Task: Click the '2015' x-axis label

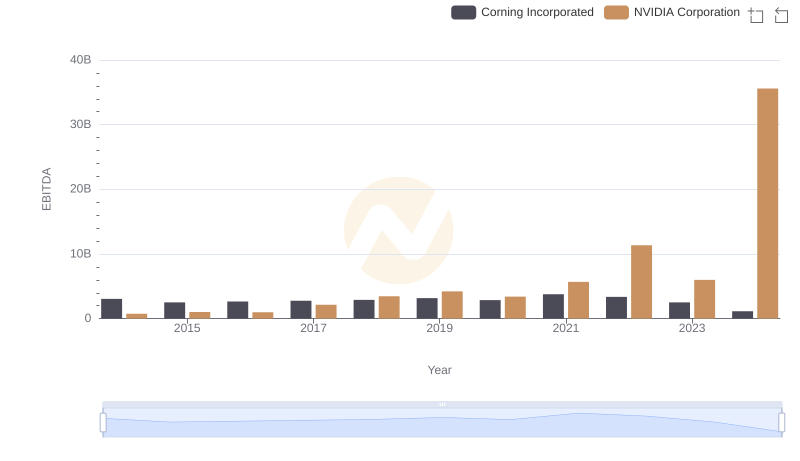Action: (x=187, y=328)
